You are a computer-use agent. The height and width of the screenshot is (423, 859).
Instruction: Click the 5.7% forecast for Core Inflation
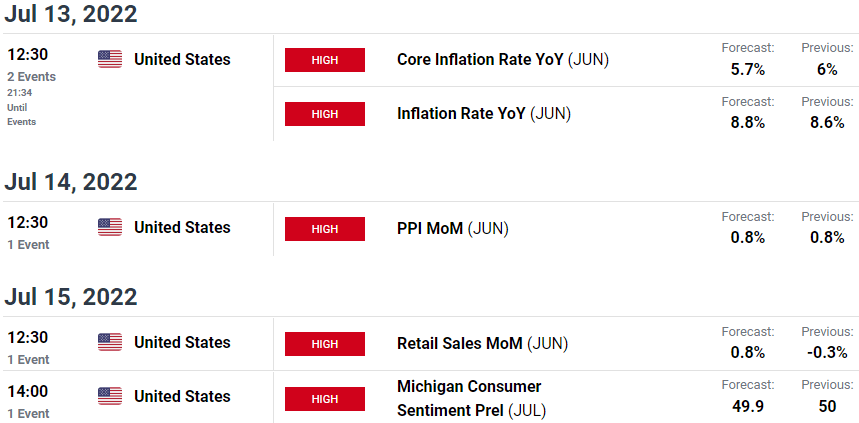pos(748,70)
